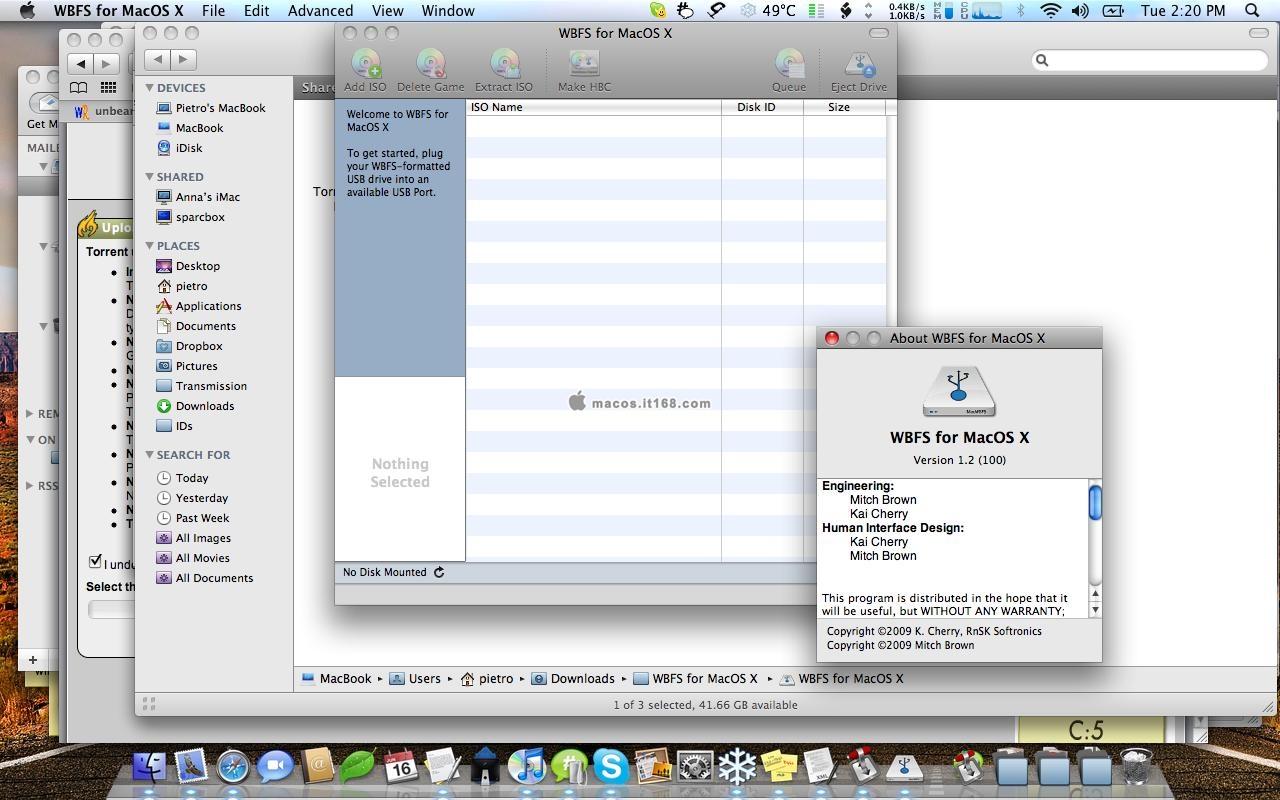Open the File menu
The width and height of the screenshot is (1280, 800).
[213, 11]
